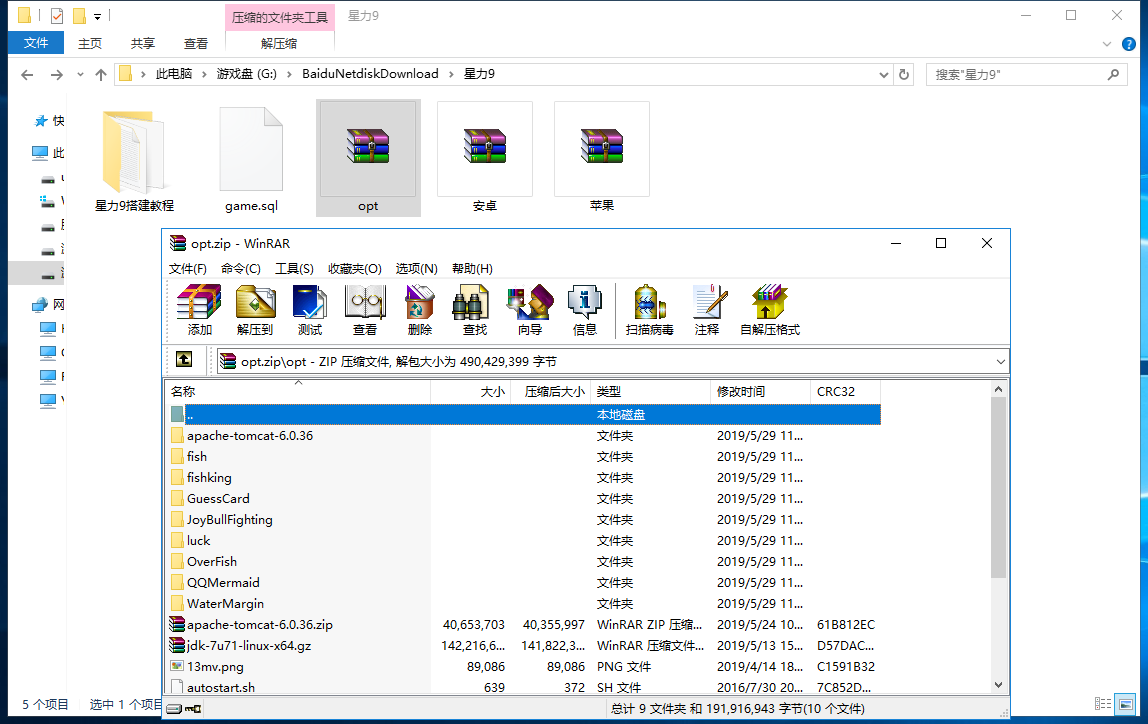Image resolution: width=1148 pixels, height=724 pixels.
Task: Switch Explorer to large icons view
Action: (x=1126, y=704)
